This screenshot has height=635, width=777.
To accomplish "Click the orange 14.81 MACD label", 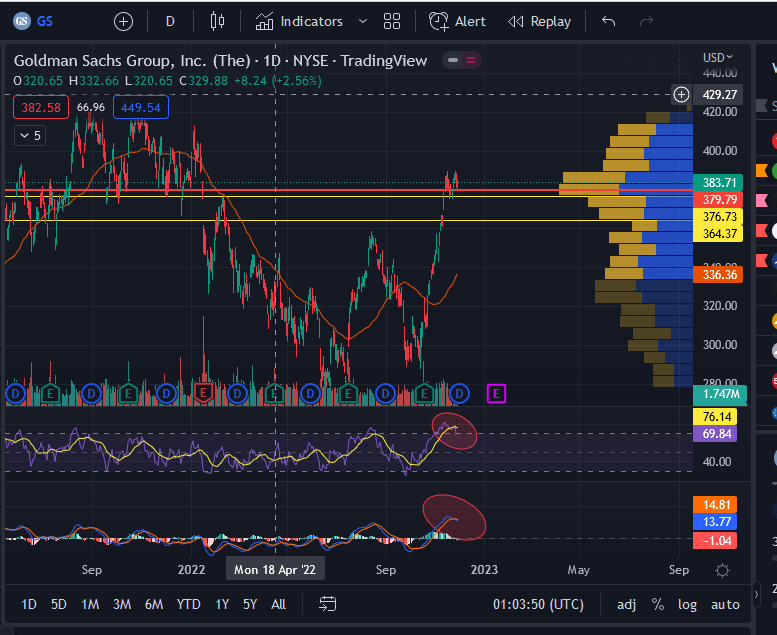I will pos(715,505).
